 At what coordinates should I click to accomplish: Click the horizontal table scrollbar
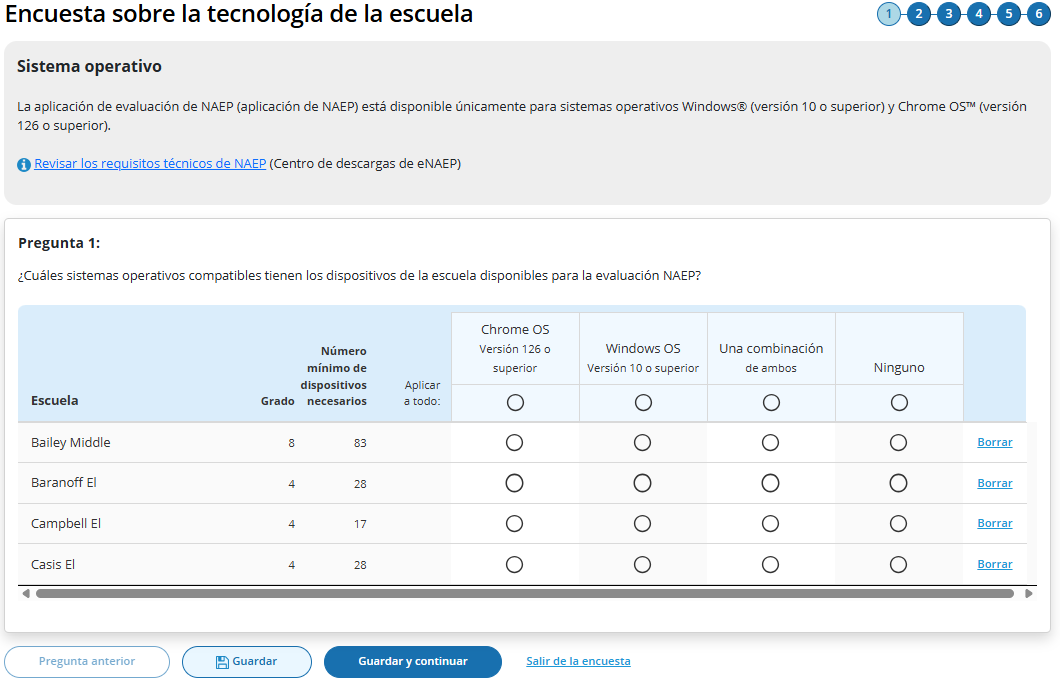point(524,593)
